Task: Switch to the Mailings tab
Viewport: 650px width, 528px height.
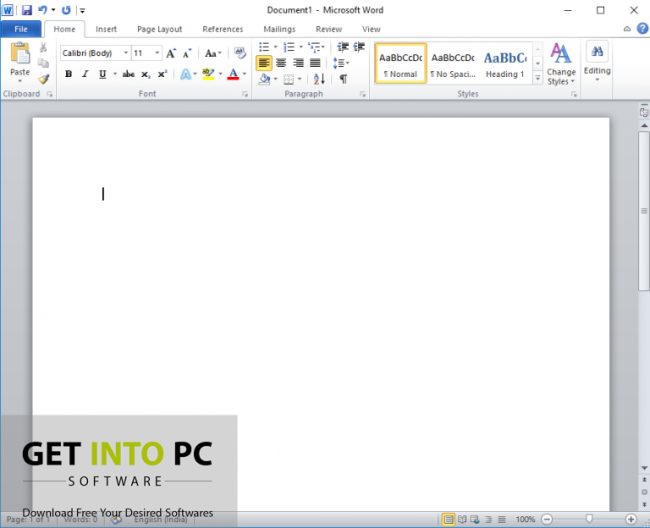Action: coord(279,29)
